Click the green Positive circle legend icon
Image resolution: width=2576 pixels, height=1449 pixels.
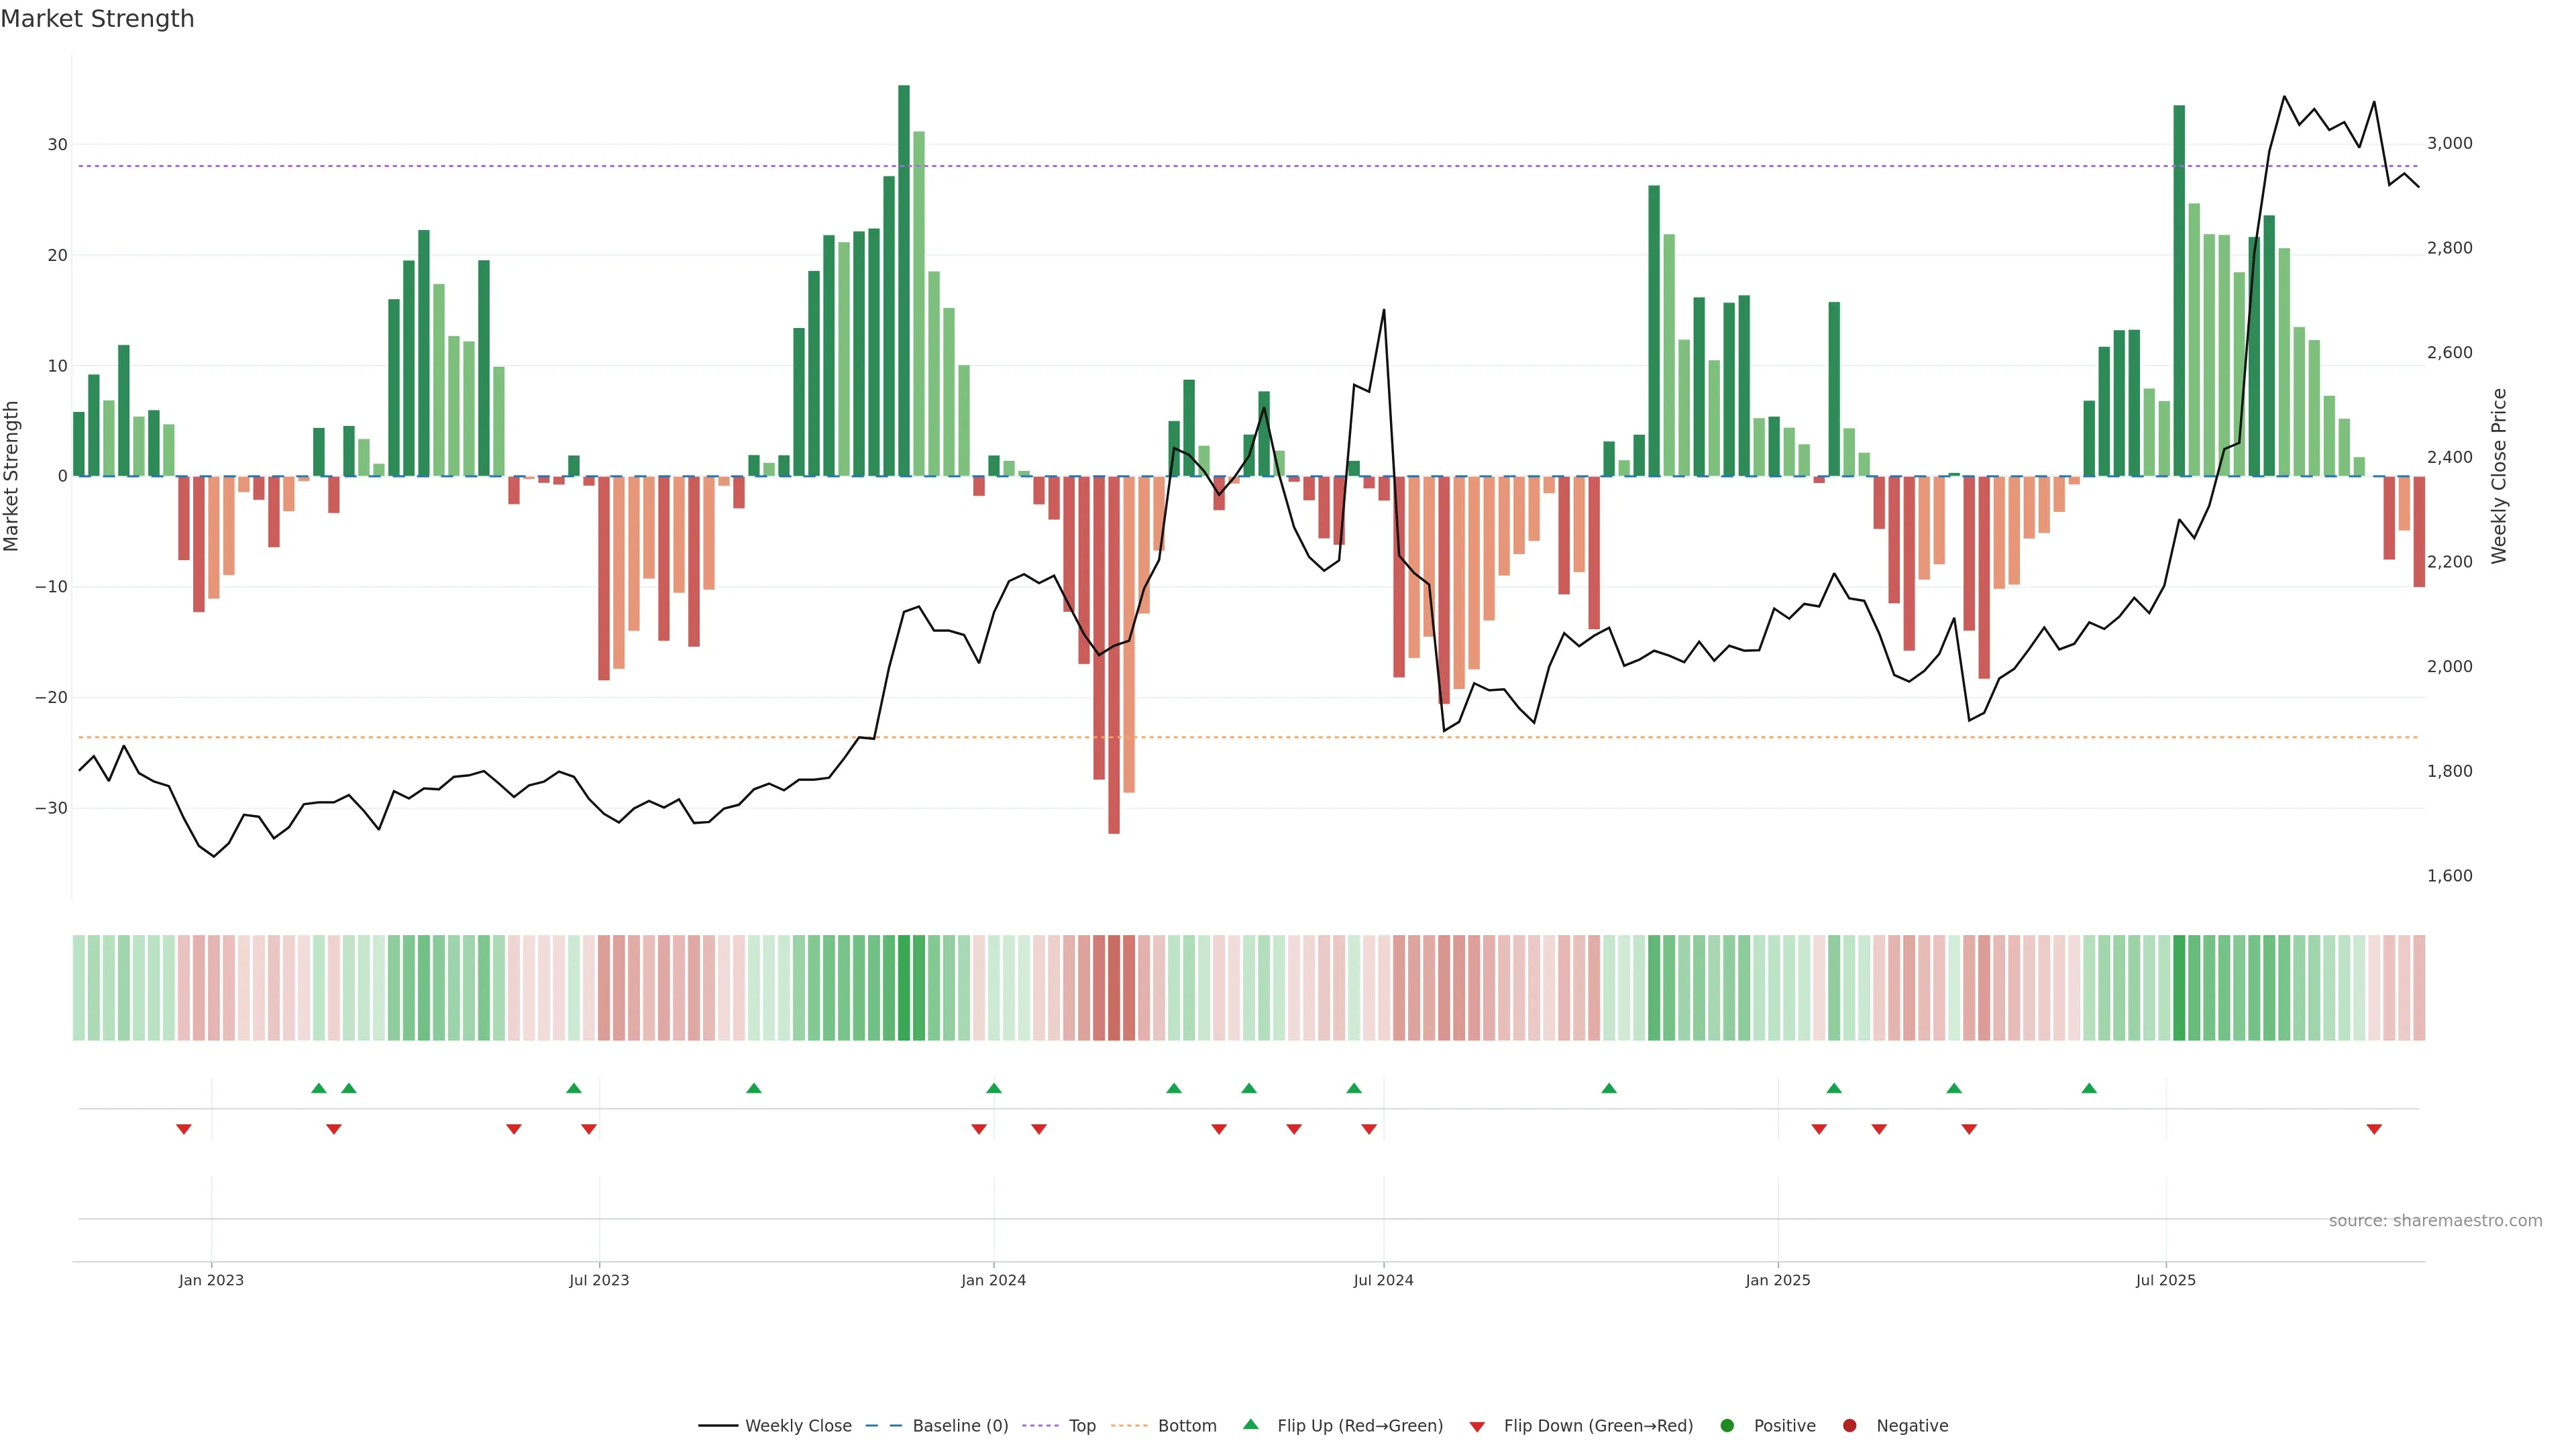point(1727,1426)
